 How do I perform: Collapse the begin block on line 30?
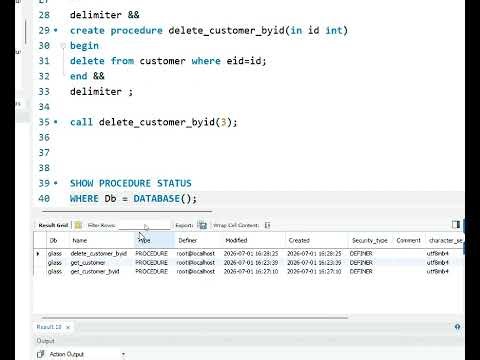63,45
